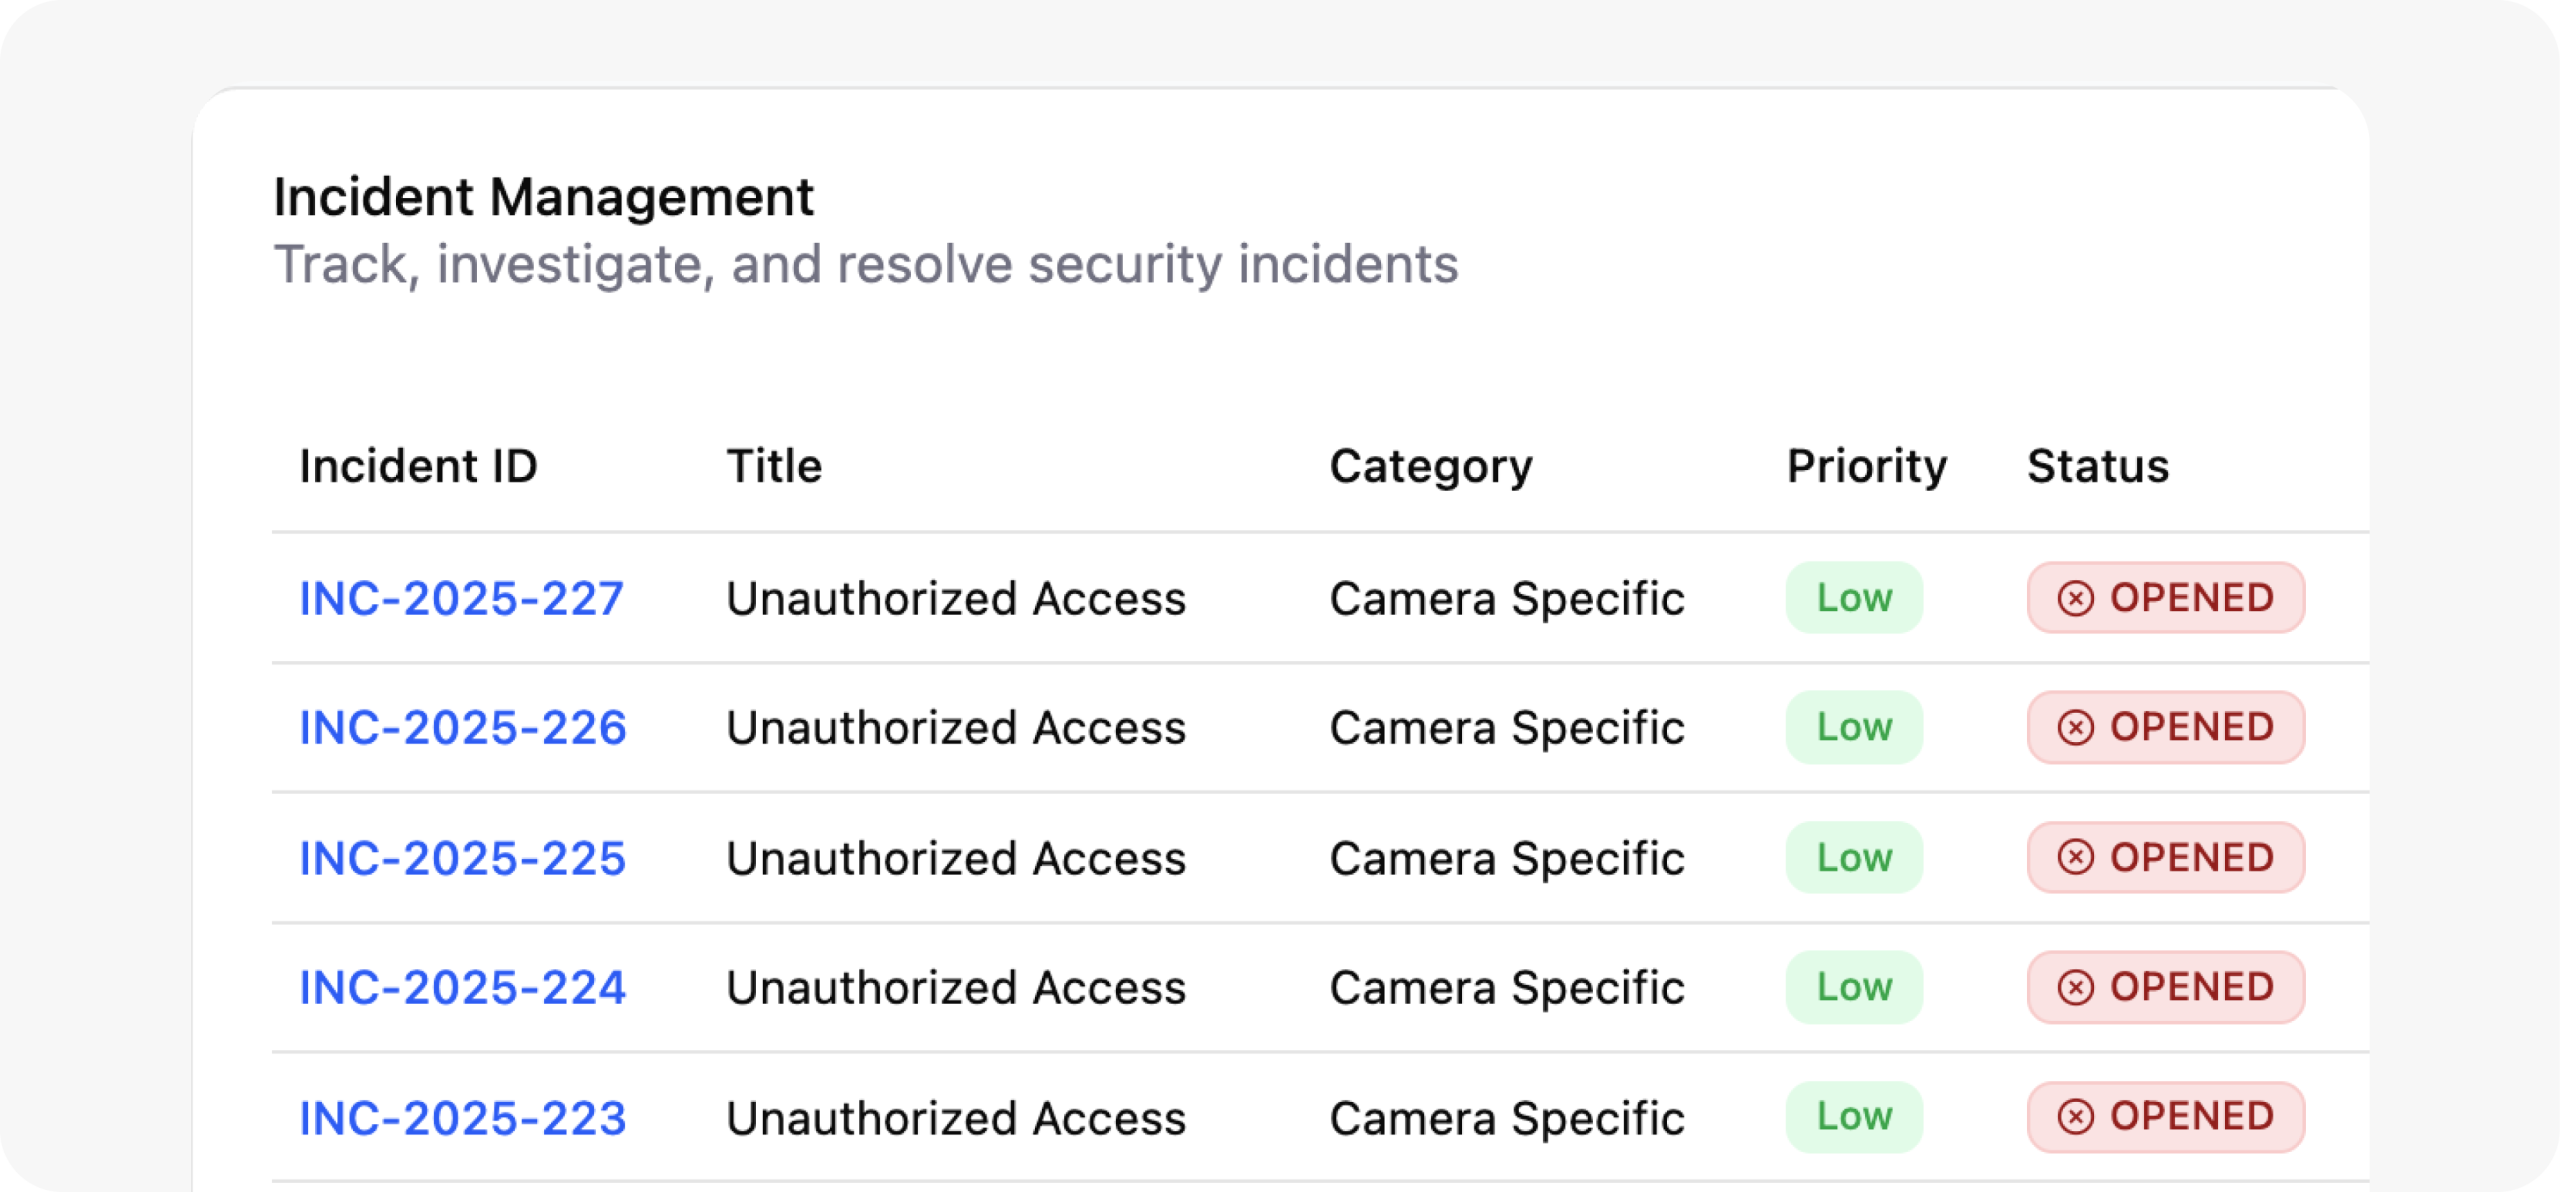Viewport: 2560px width, 1192px height.
Task: Open incident INC-2025-224 link
Action: [x=462, y=988]
